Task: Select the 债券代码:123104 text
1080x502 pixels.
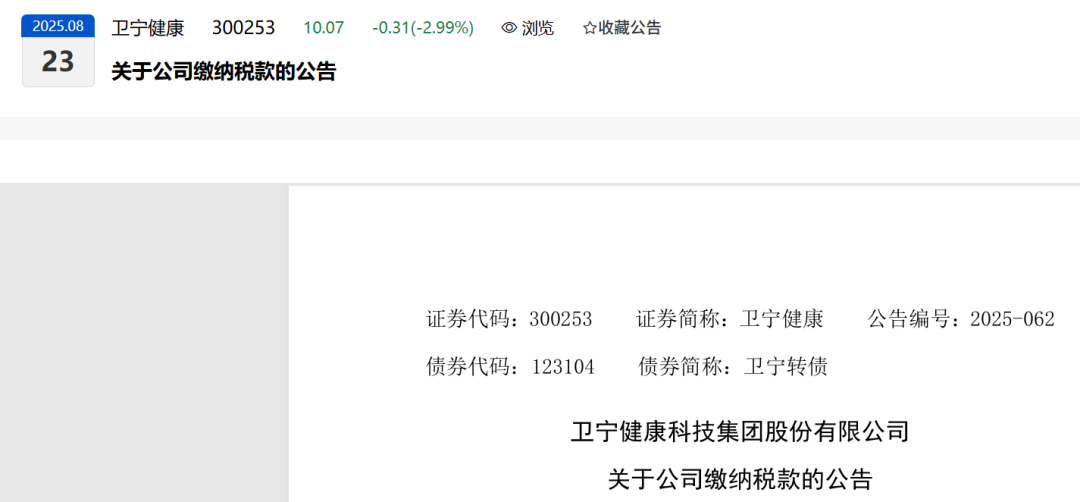Action: [x=510, y=366]
